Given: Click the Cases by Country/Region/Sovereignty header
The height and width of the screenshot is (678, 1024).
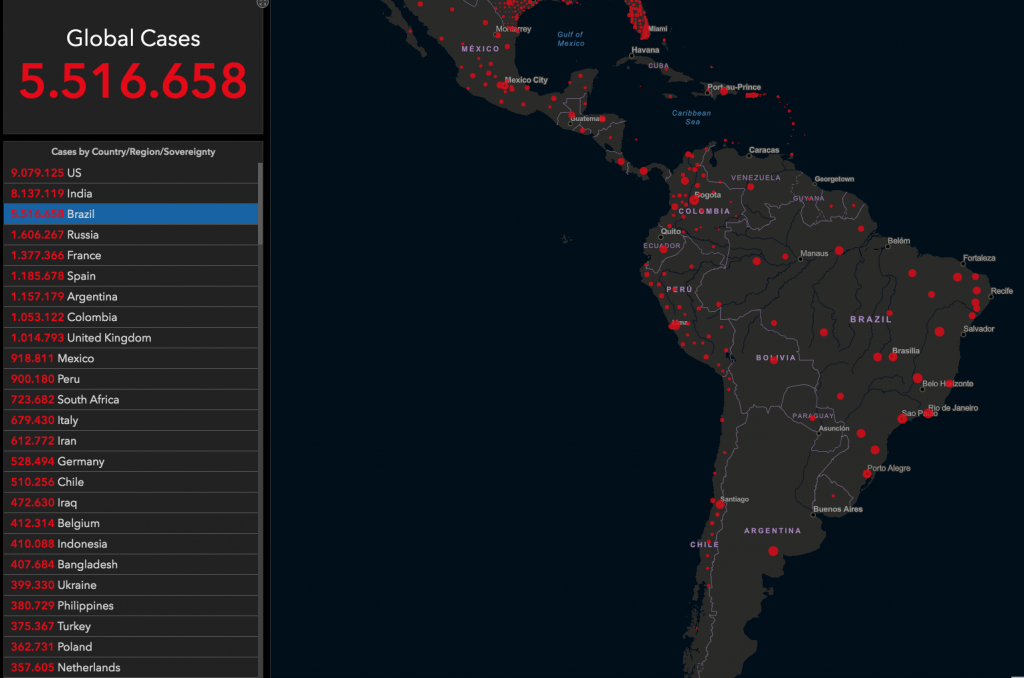Looking at the screenshot, I should click(133, 152).
